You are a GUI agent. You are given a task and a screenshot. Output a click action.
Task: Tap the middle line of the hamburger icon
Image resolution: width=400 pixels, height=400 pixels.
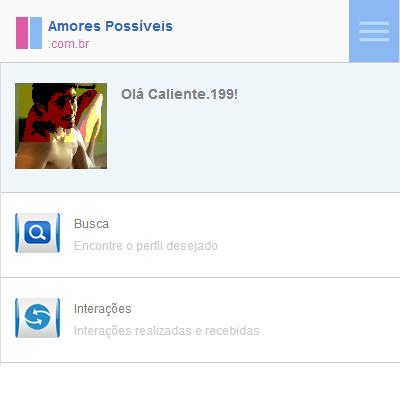[x=374, y=31]
